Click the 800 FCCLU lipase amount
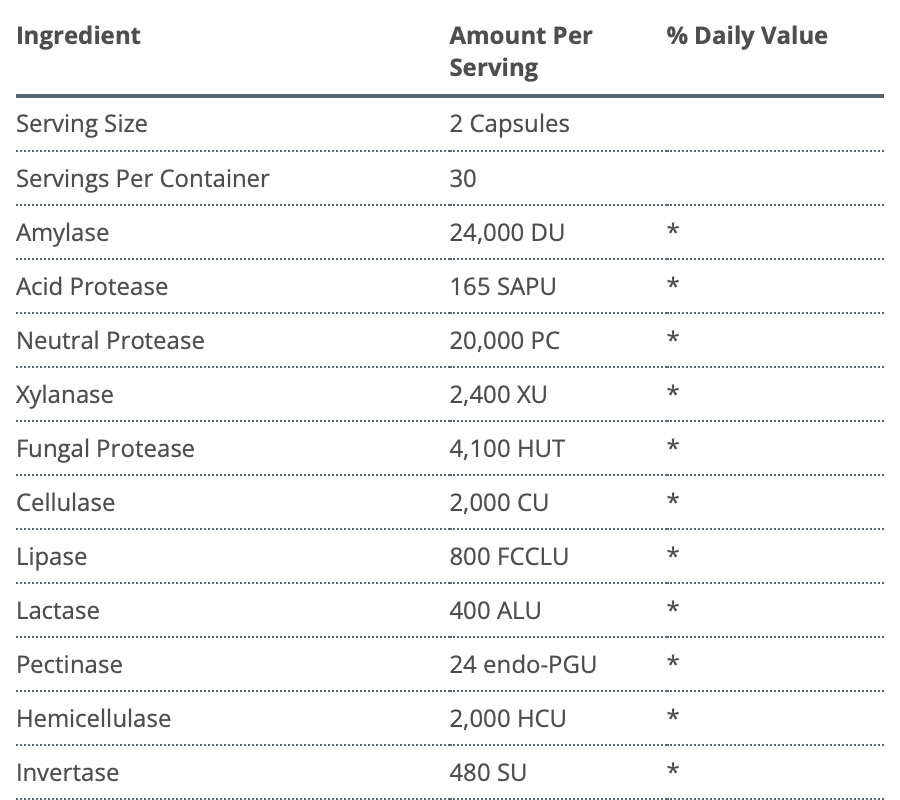900x800 pixels. tap(509, 556)
